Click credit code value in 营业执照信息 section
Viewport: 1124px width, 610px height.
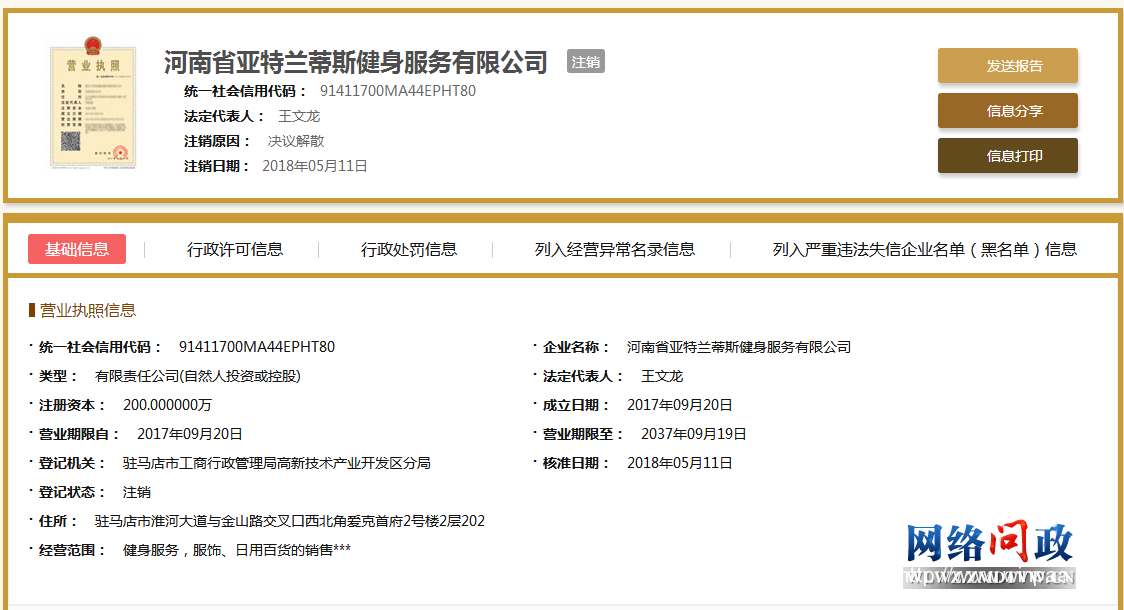[257, 347]
